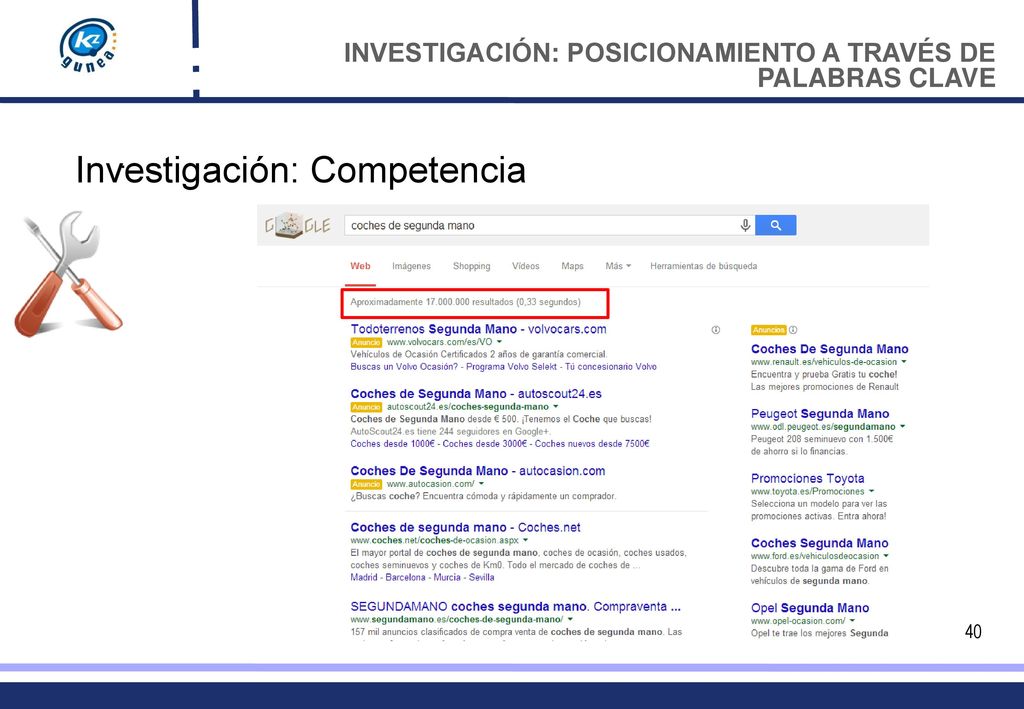Click the info icon beside Volvo ad
This screenshot has height=709, width=1024.
[716, 330]
